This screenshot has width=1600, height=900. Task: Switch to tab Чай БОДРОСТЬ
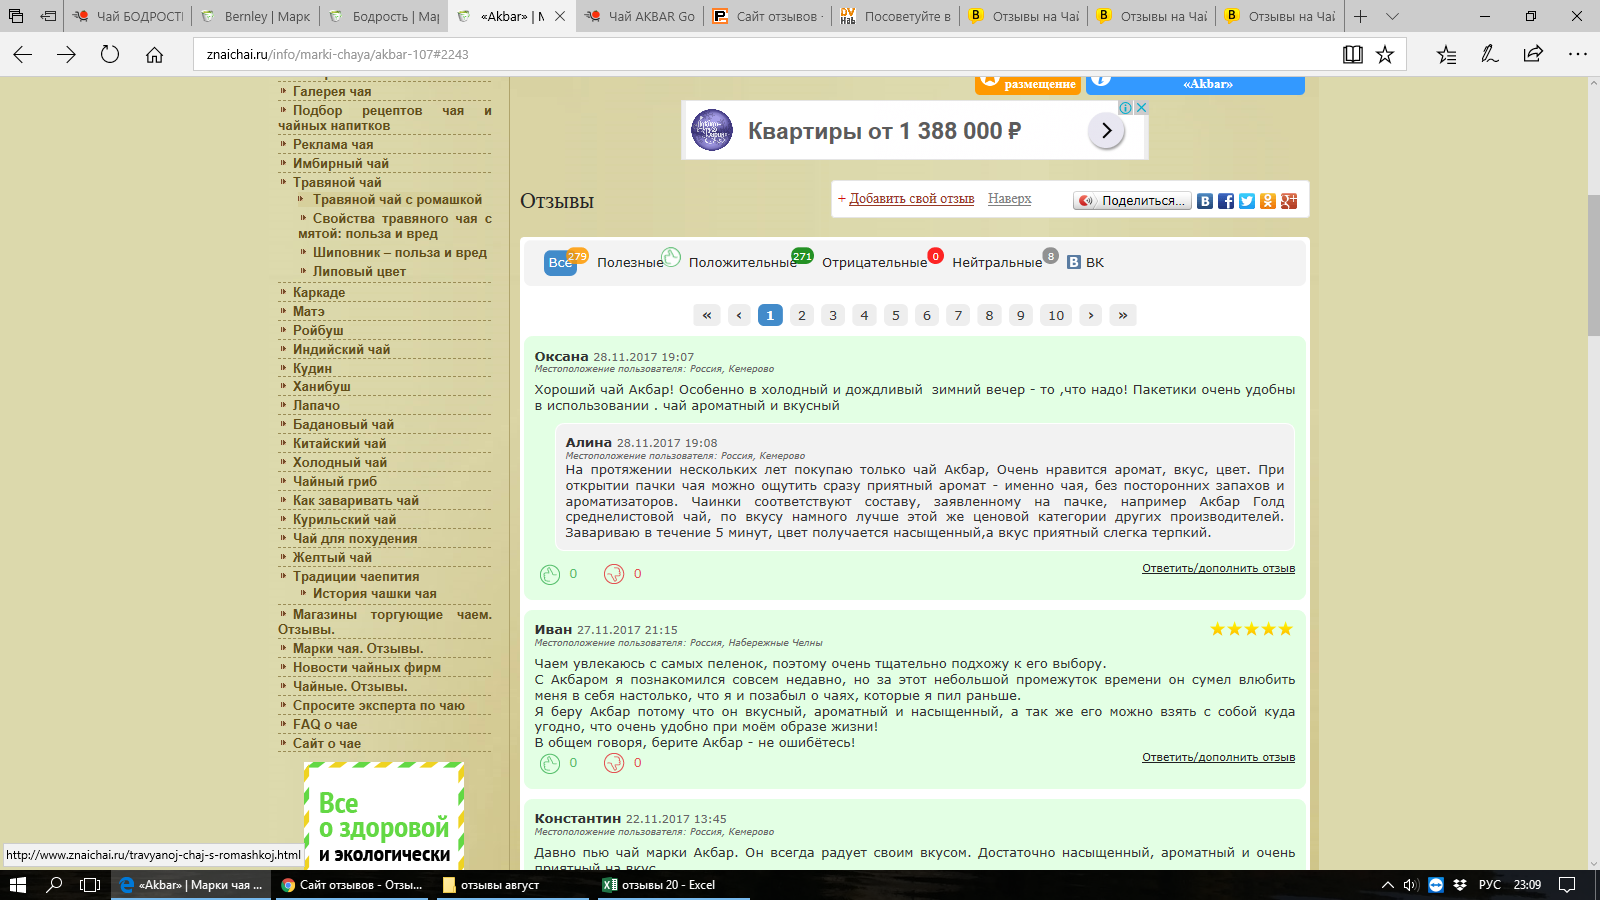coord(128,16)
